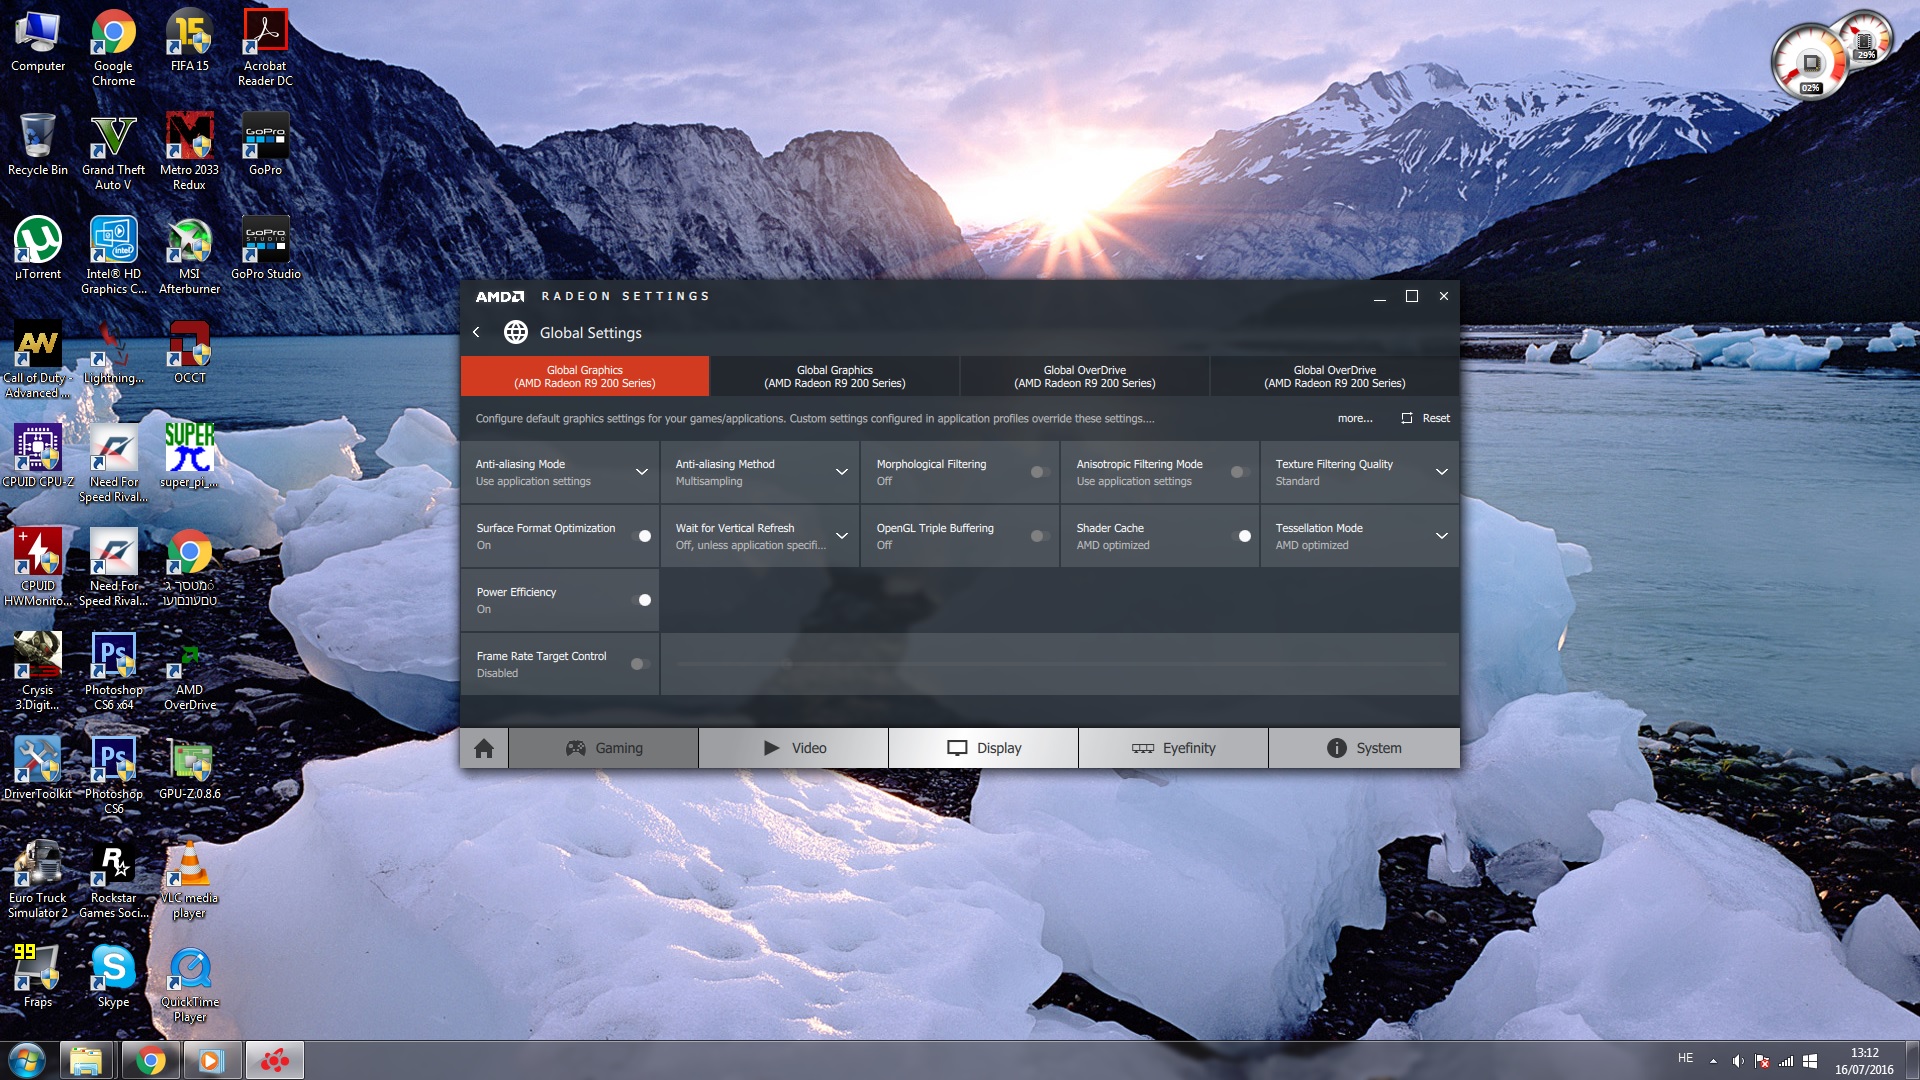Screen dimensions: 1920x1080
Task: Open Grand Theft Auto V shortcut
Action: pos(113,151)
